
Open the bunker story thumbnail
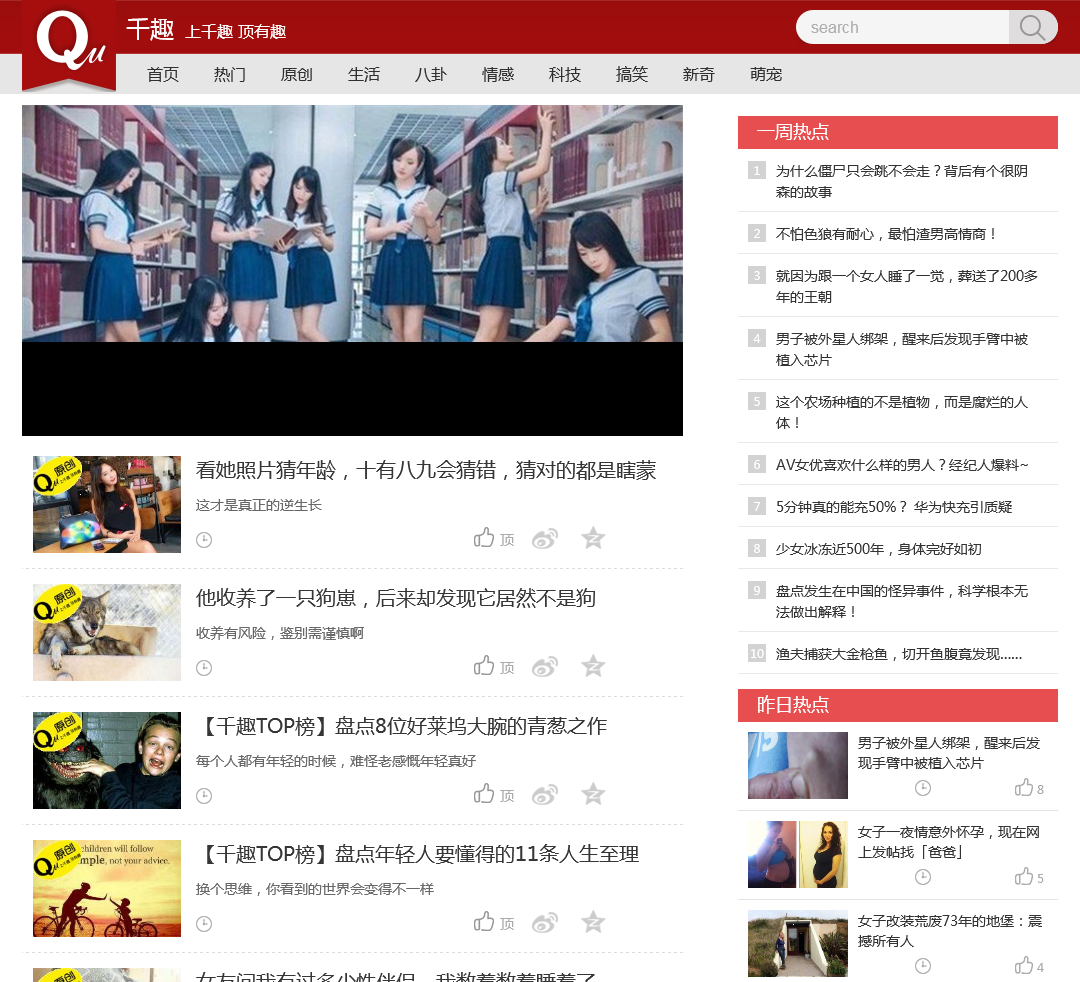[798, 943]
